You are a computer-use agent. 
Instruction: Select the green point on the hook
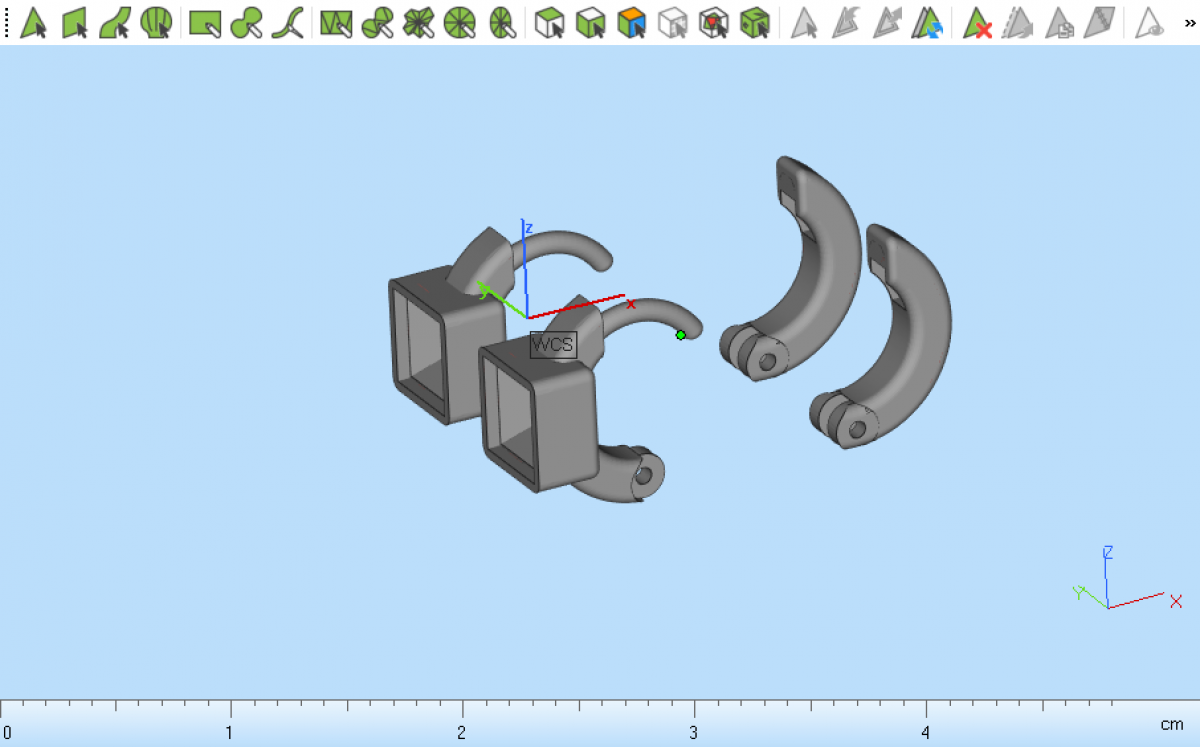coord(681,335)
